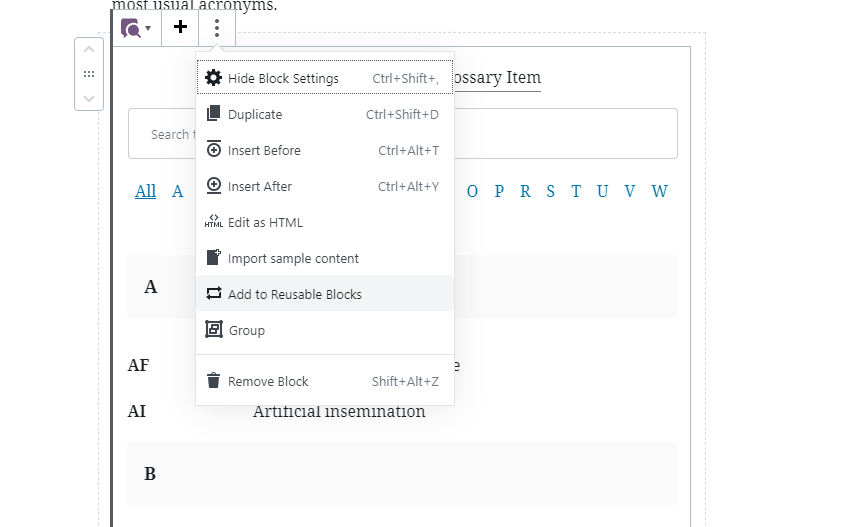Filter glossary by letter R
848x527 pixels.
(525, 191)
